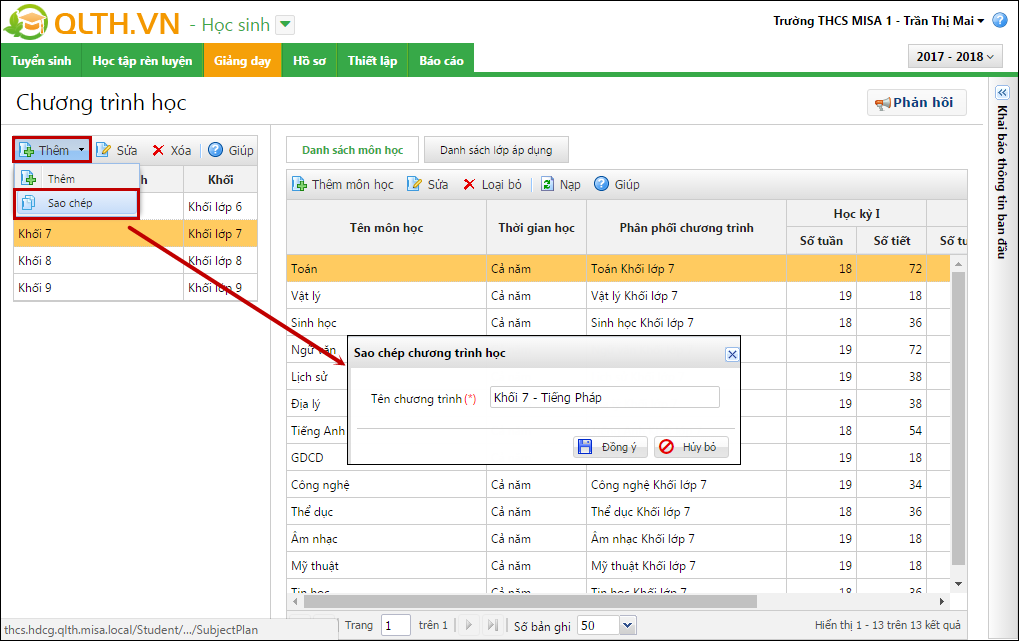The height and width of the screenshot is (641, 1019).
Task: Select Thêm item in the dropdown menu
Action: click(61, 179)
